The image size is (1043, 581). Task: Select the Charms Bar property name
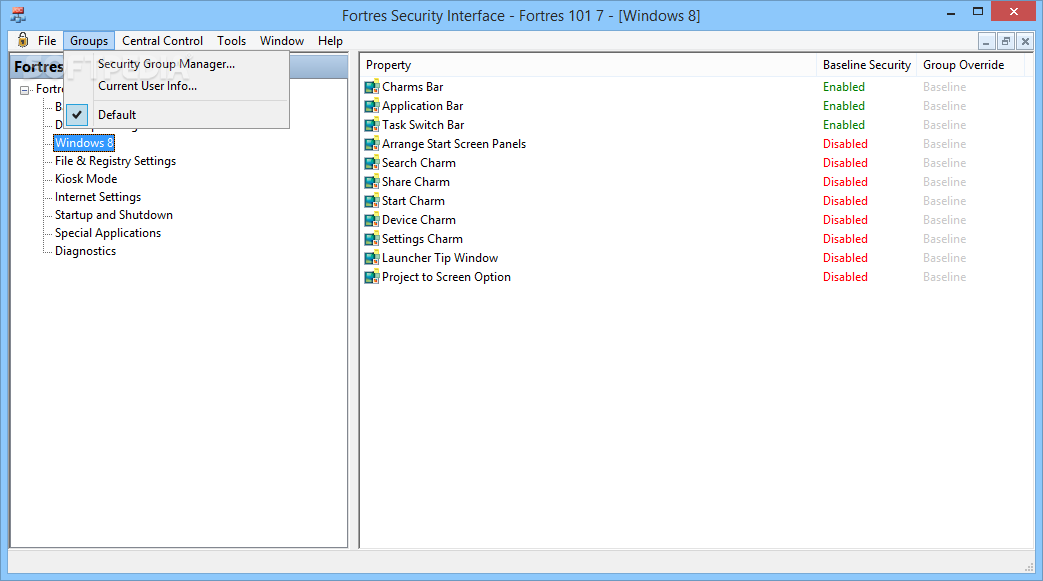click(412, 87)
